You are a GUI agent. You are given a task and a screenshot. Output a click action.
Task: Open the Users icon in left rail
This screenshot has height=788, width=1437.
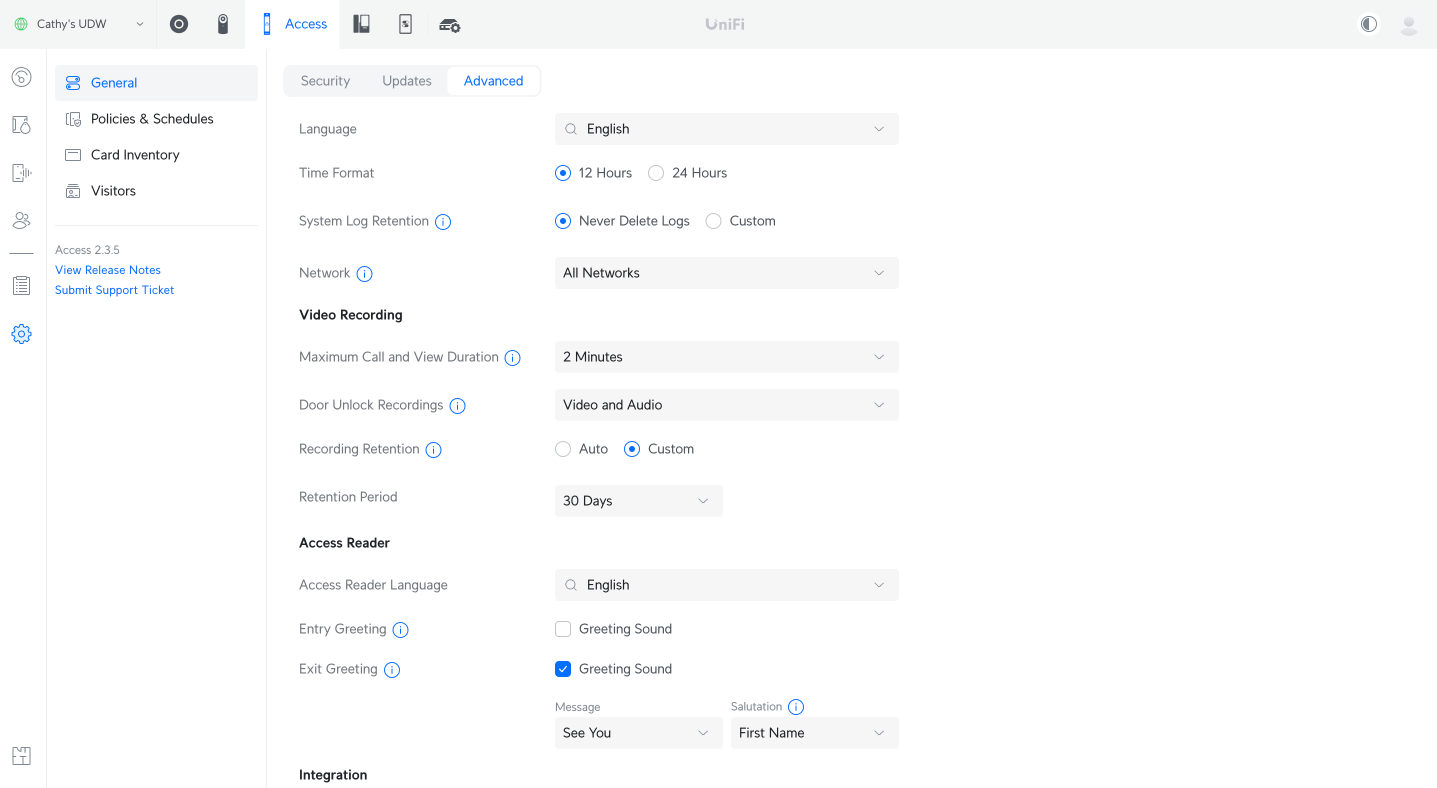point(22,221)
